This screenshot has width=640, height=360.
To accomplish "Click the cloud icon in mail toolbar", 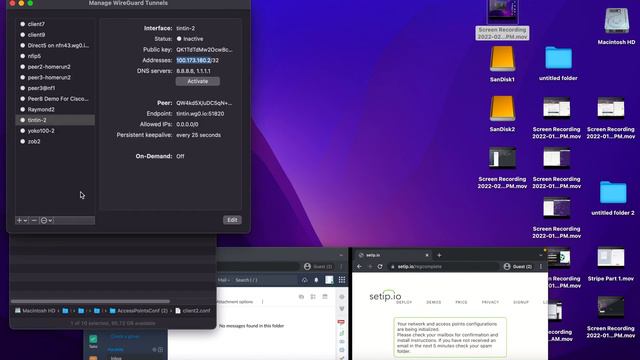I will [x=304, y=280].
